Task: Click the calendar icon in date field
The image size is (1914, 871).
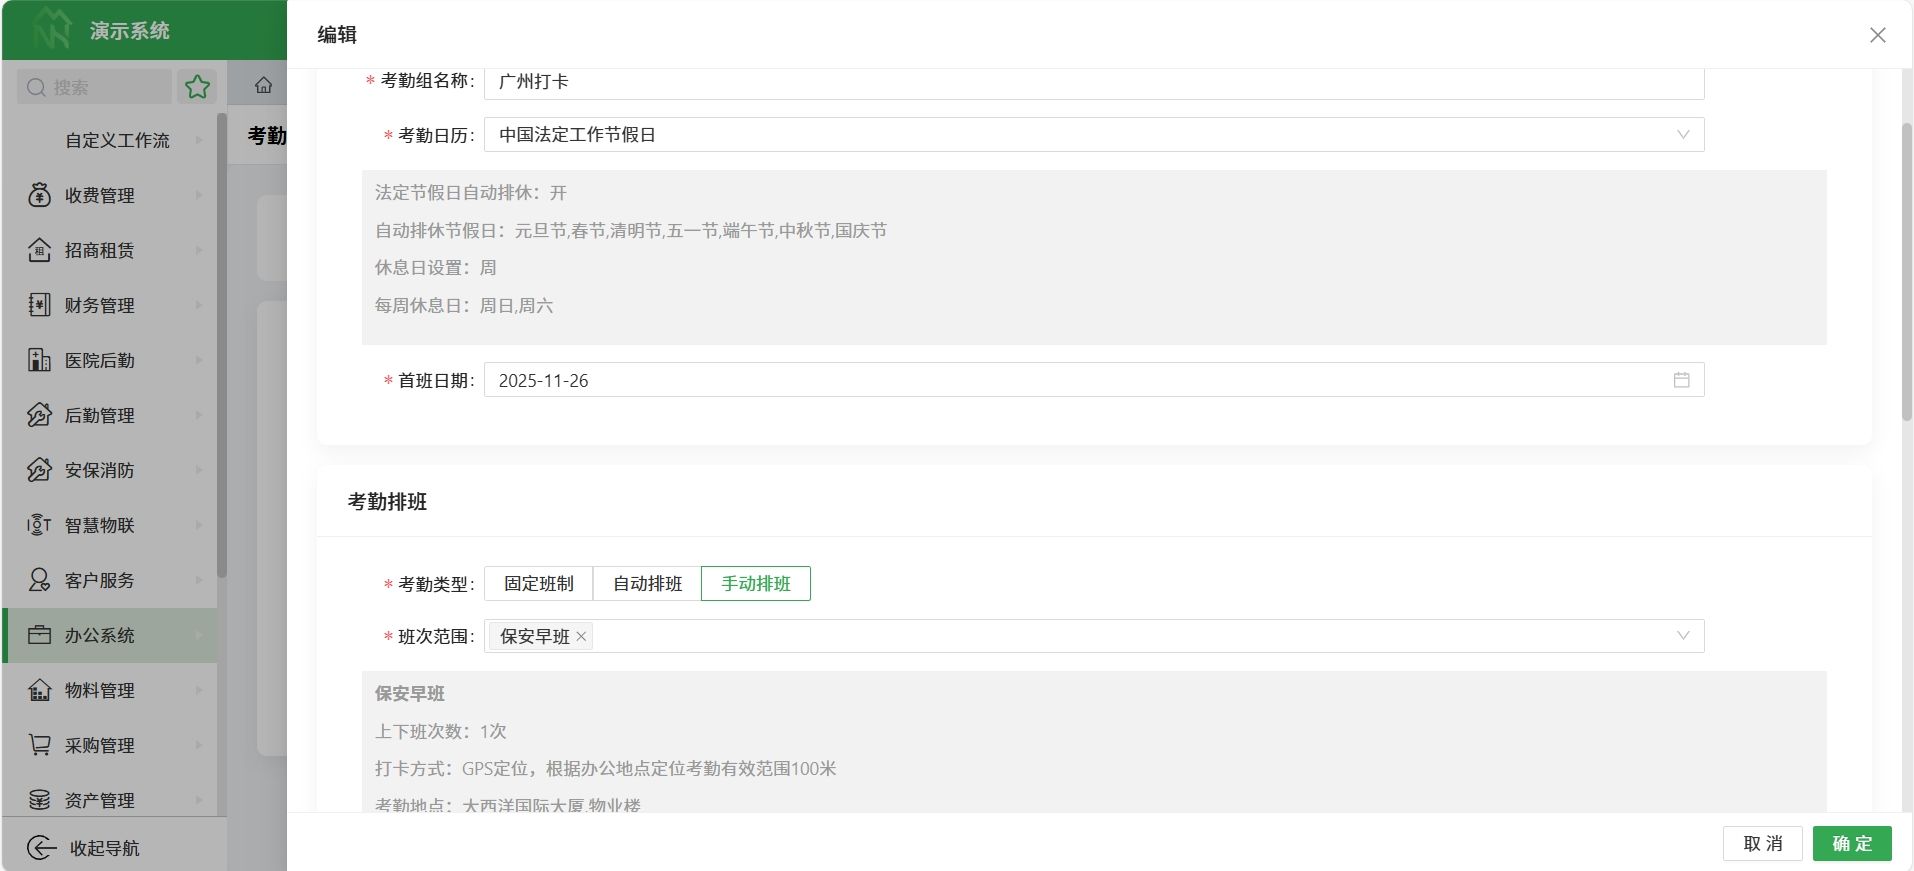Action: pyautogui.click(x=1681, y=380)
